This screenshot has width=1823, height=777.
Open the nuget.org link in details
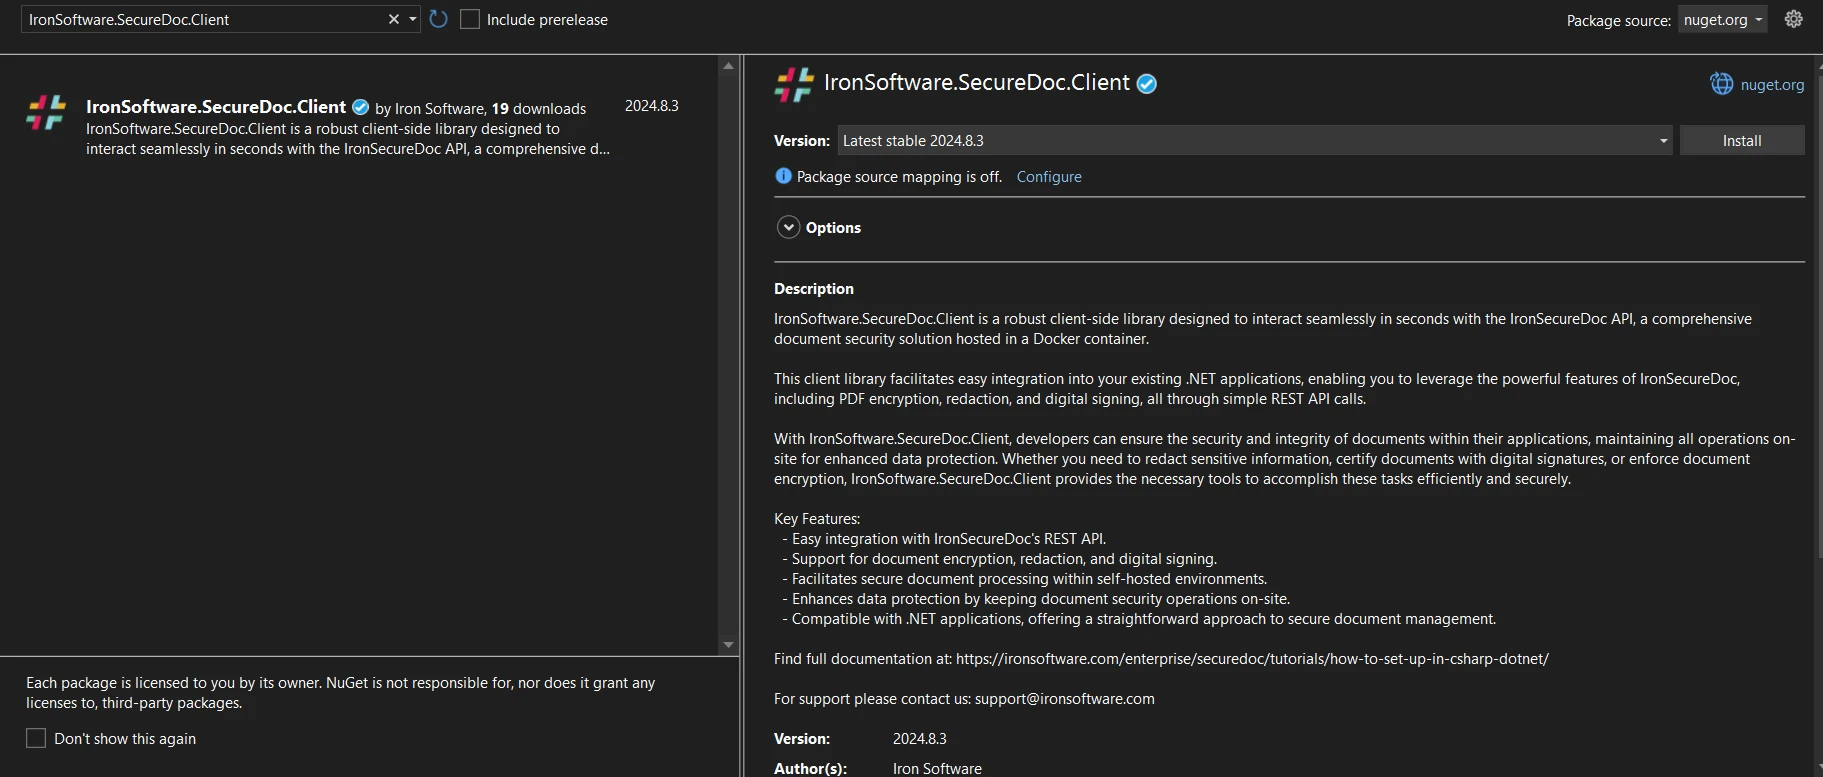(1771, 85)
